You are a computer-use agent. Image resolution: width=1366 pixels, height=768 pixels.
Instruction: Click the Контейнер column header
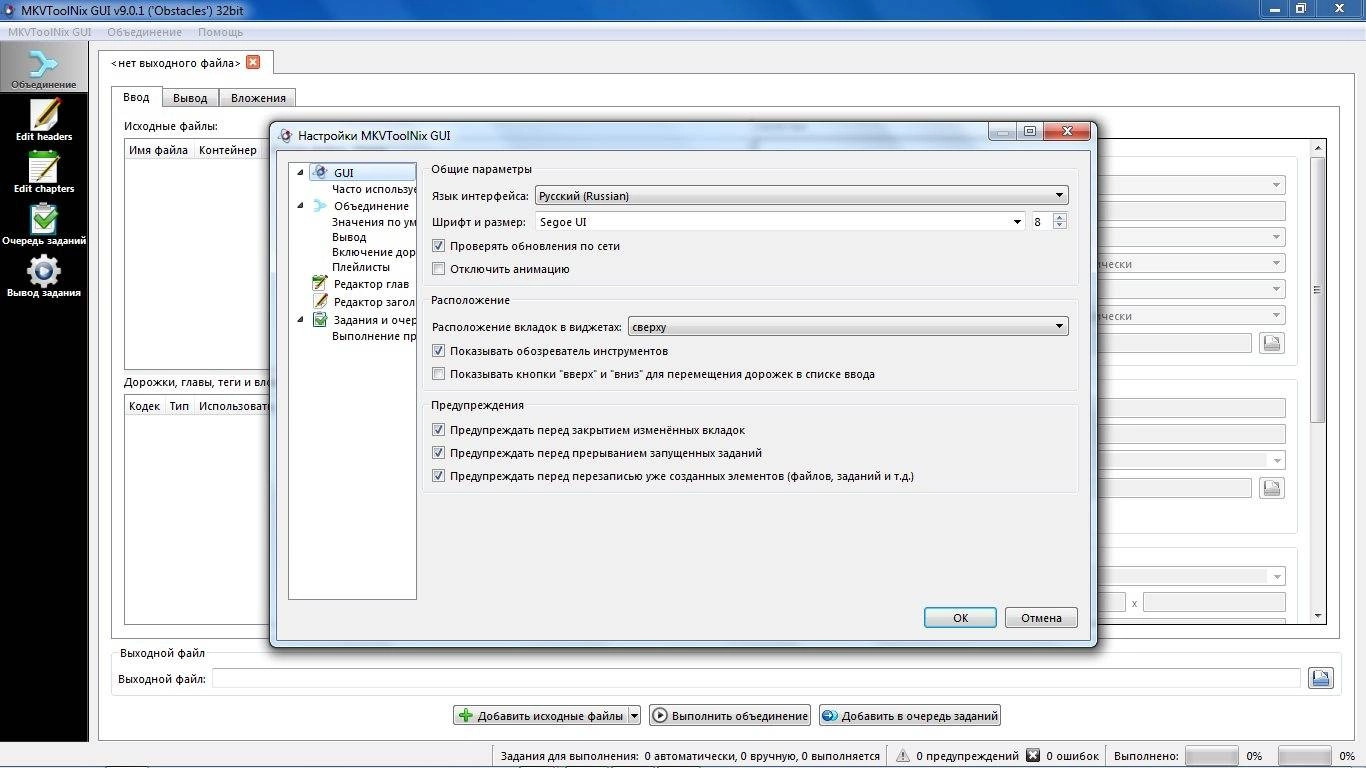228,150
